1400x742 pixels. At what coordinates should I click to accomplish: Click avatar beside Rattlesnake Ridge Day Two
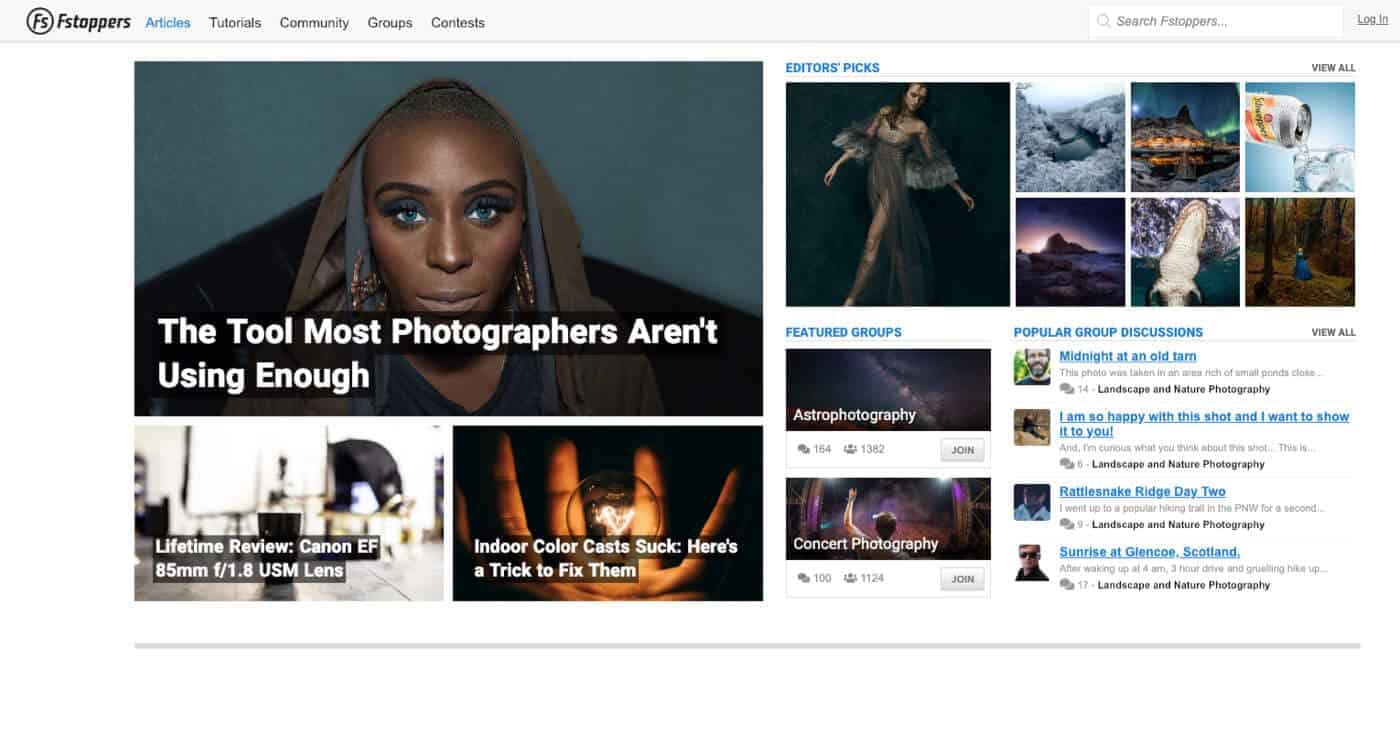(1032, 502)
